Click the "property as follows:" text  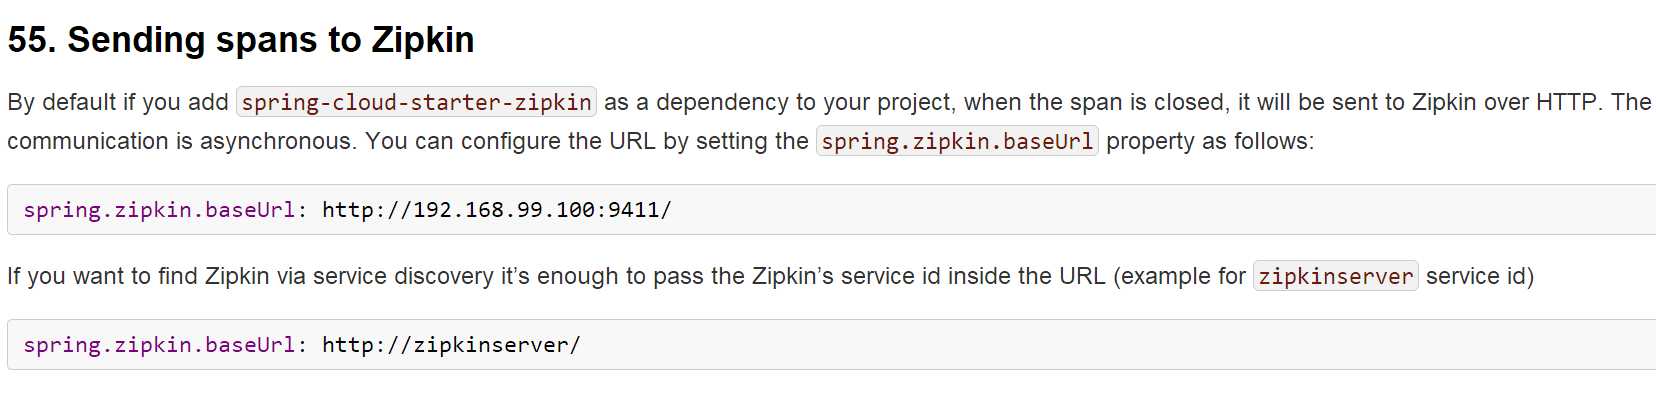tap(1210, 141)
